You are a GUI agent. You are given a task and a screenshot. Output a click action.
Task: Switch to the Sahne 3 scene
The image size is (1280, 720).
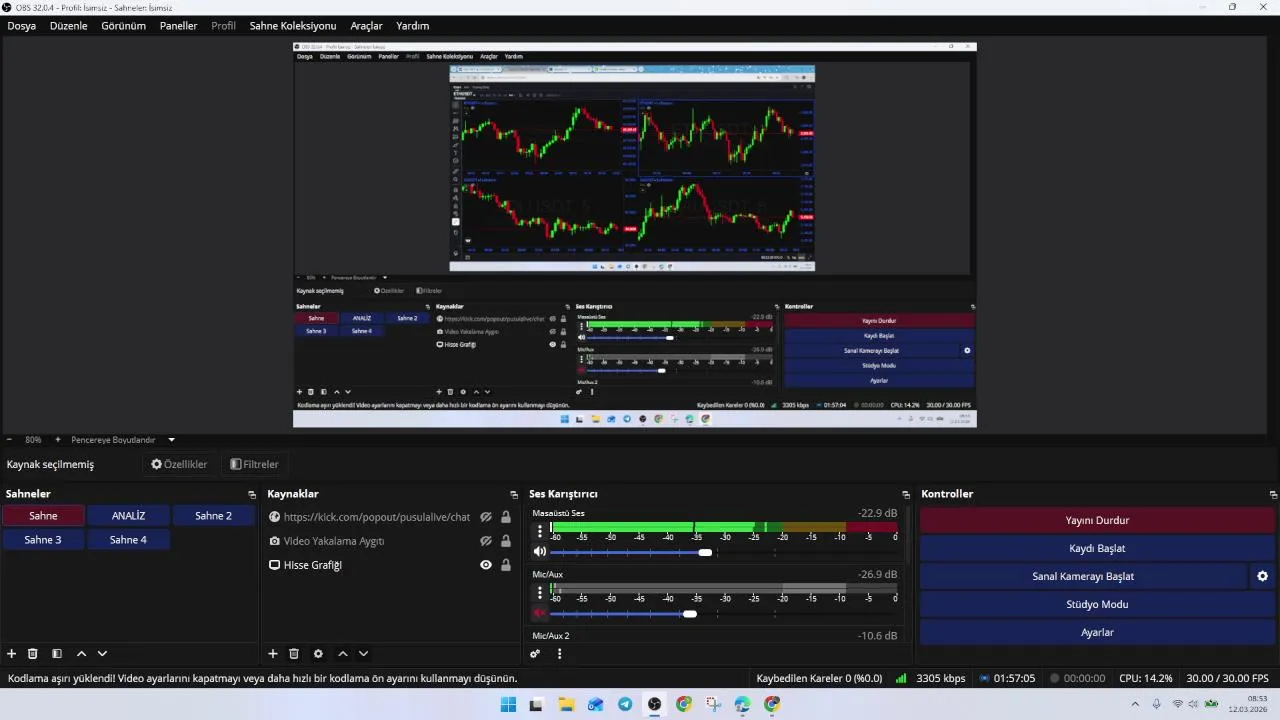tap(43, 540)
